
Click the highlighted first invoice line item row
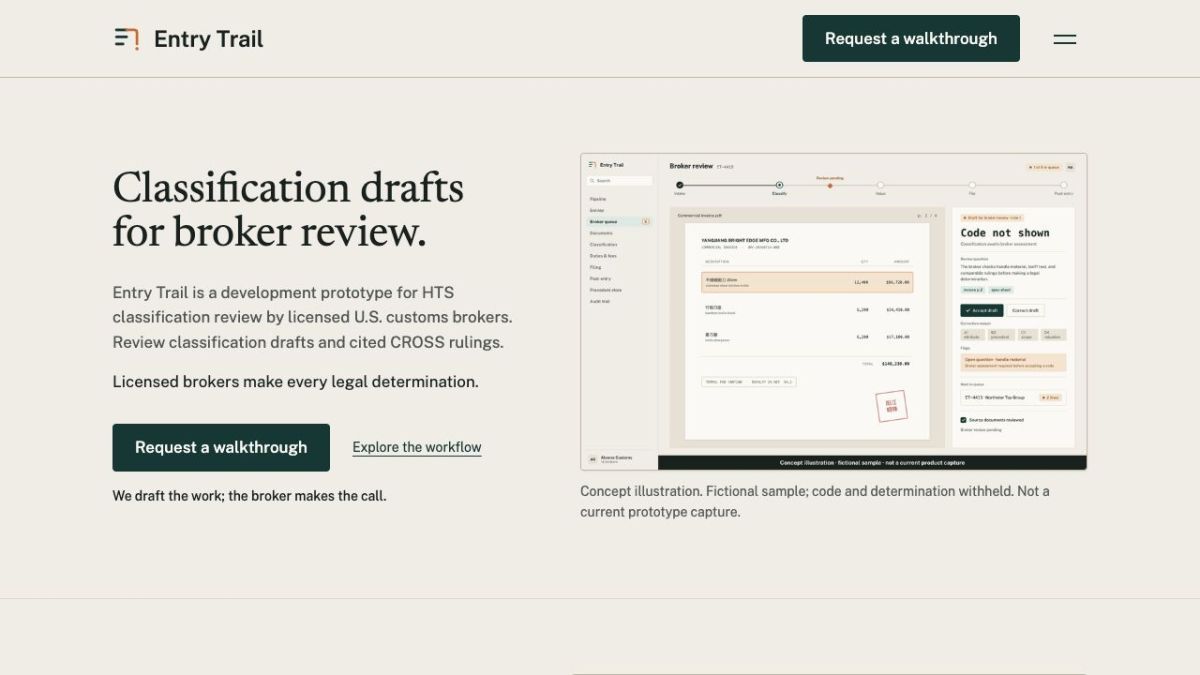[x=807, y=282]
